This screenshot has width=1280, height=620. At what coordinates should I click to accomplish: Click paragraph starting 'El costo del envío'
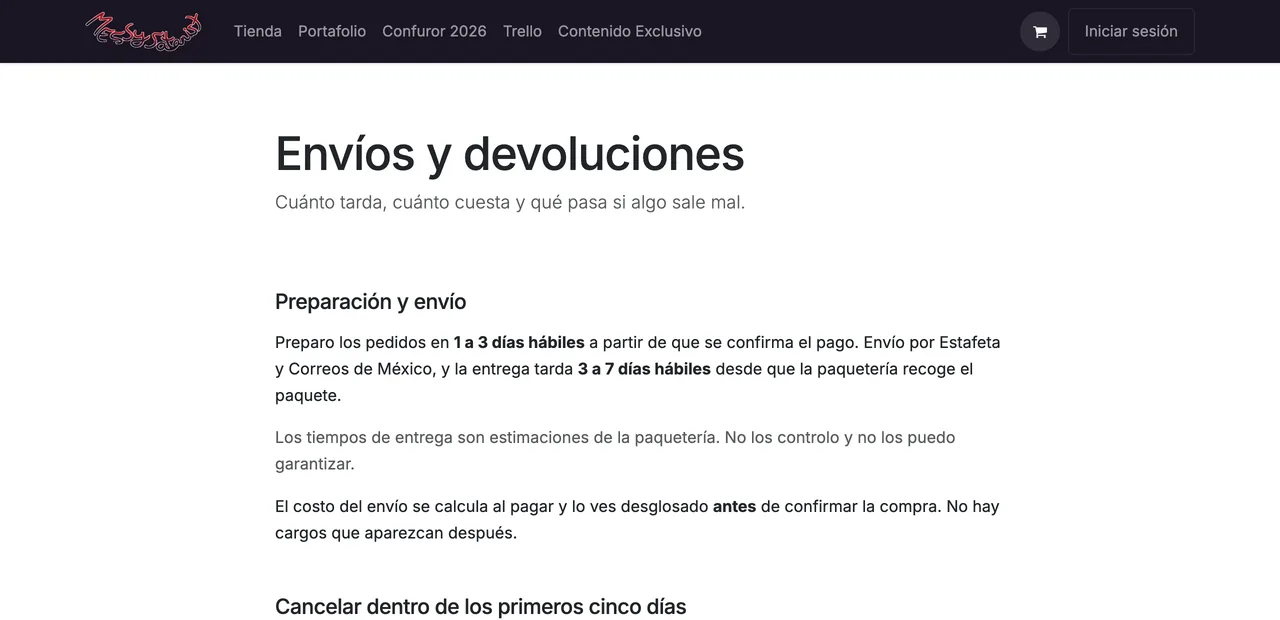click(637, 519)
